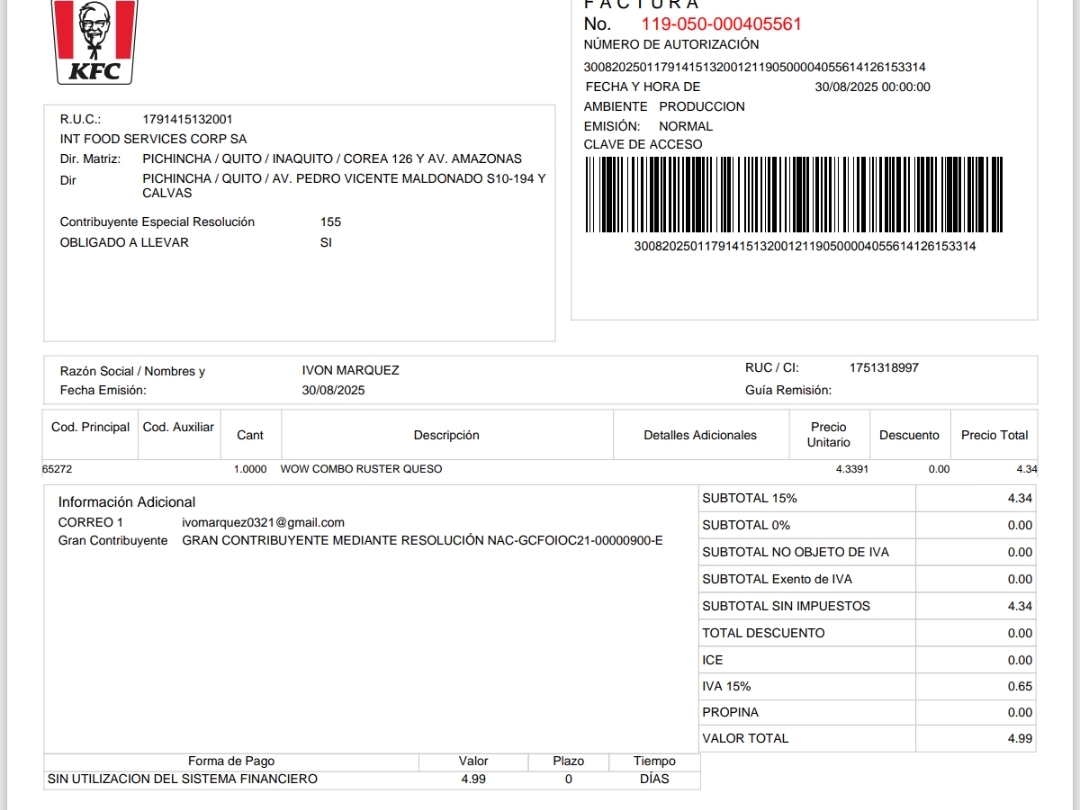Viewport: 1080px width, 810px height.
Task: Click the TOTAL DESCUENTO label
Action: (x=763, y=633)
